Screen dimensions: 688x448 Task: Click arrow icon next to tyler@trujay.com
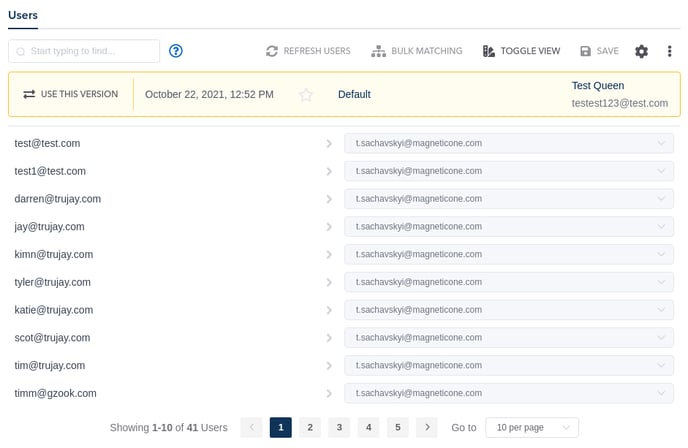coord(329,282)
